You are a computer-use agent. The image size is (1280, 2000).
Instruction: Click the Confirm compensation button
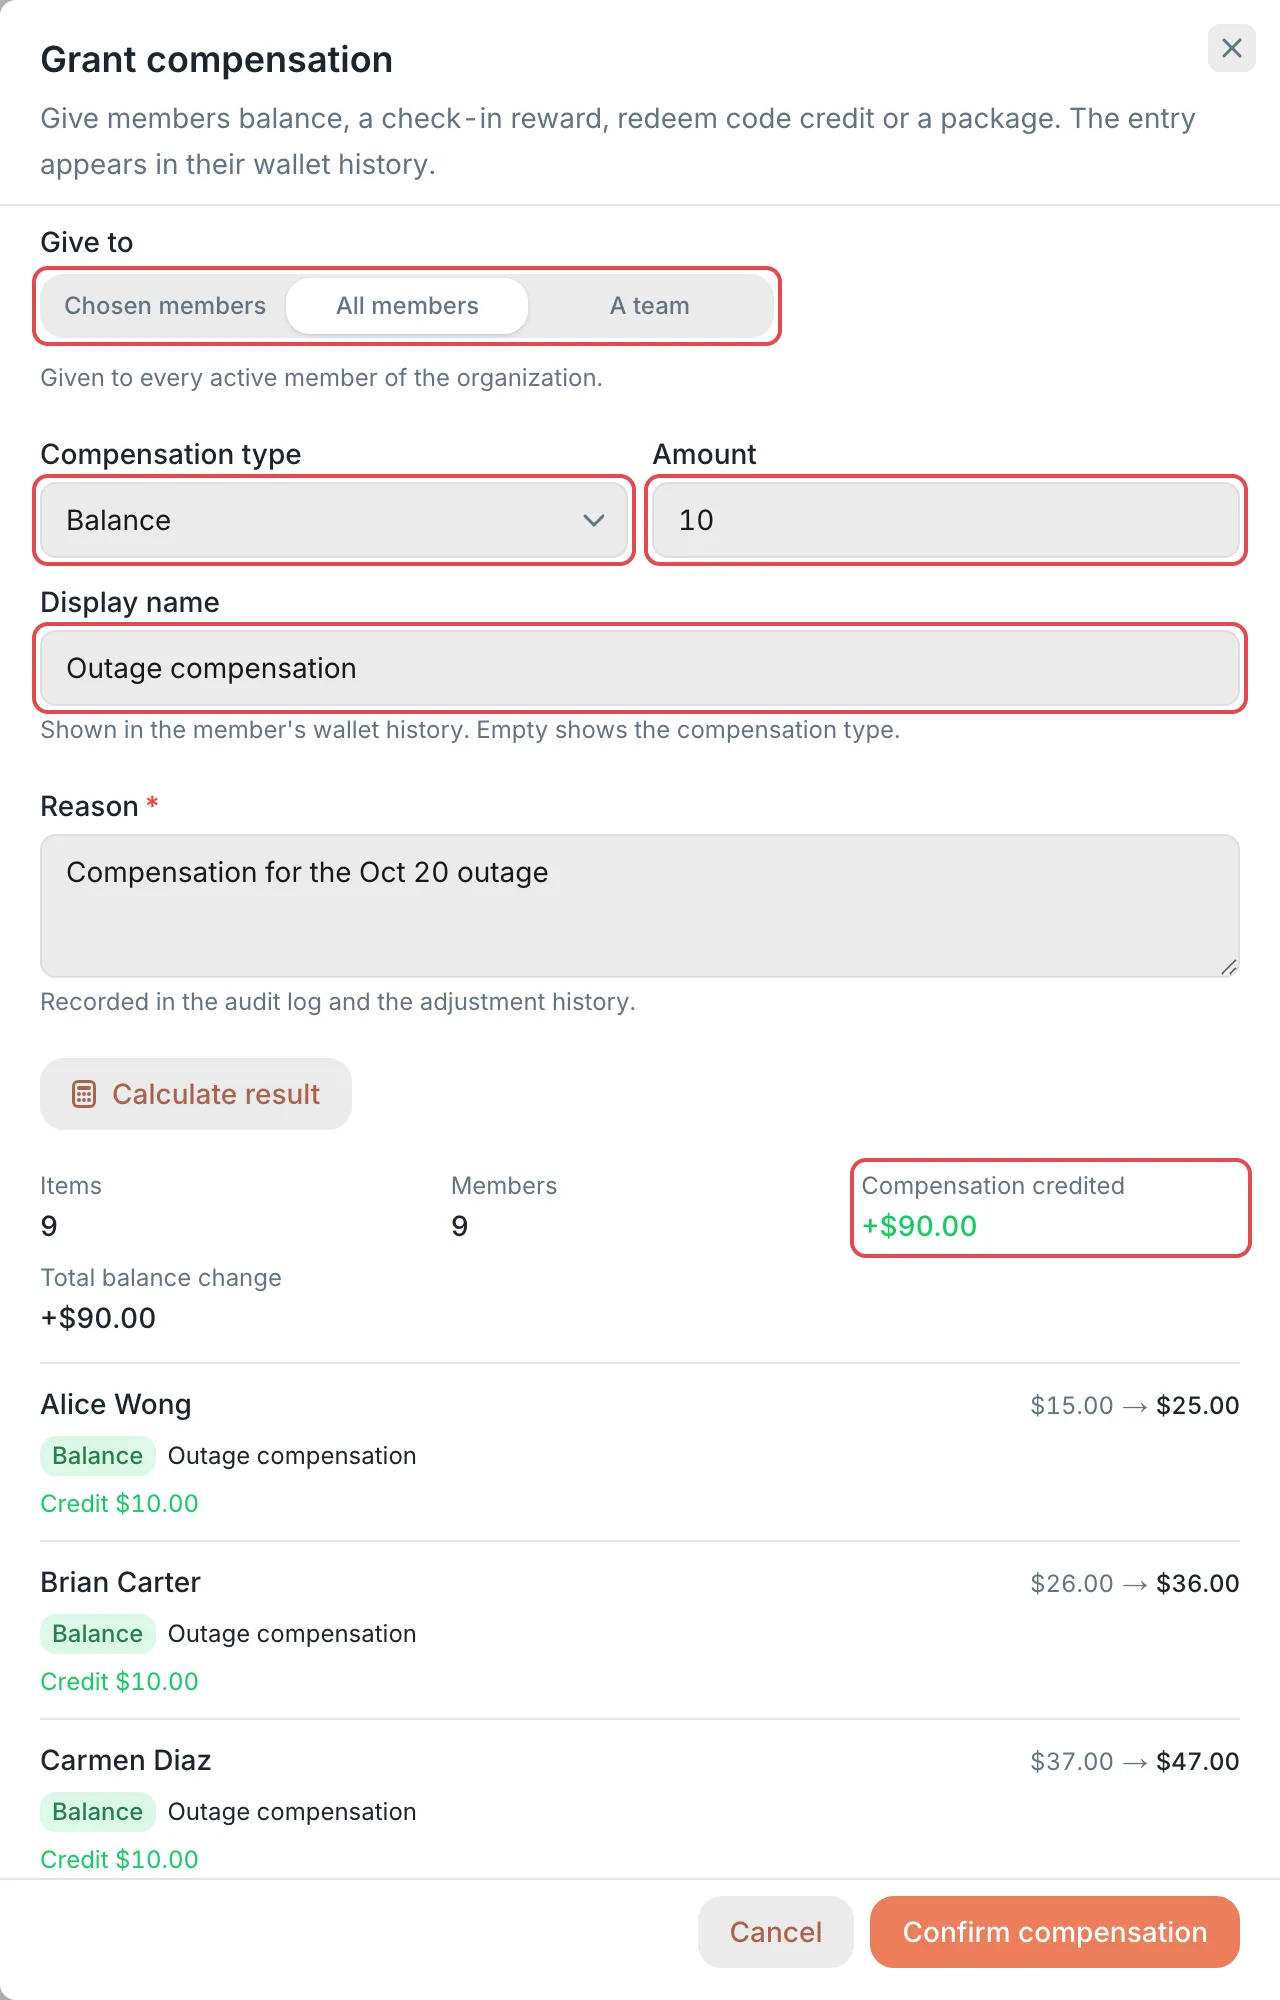click(1055, 1932)
